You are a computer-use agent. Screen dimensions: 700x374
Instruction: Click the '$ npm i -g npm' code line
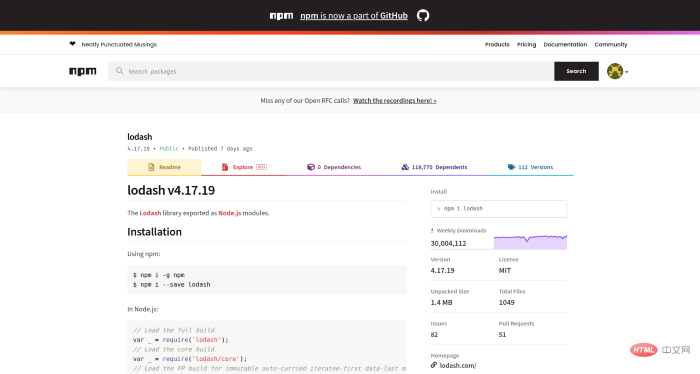point(159,275)
